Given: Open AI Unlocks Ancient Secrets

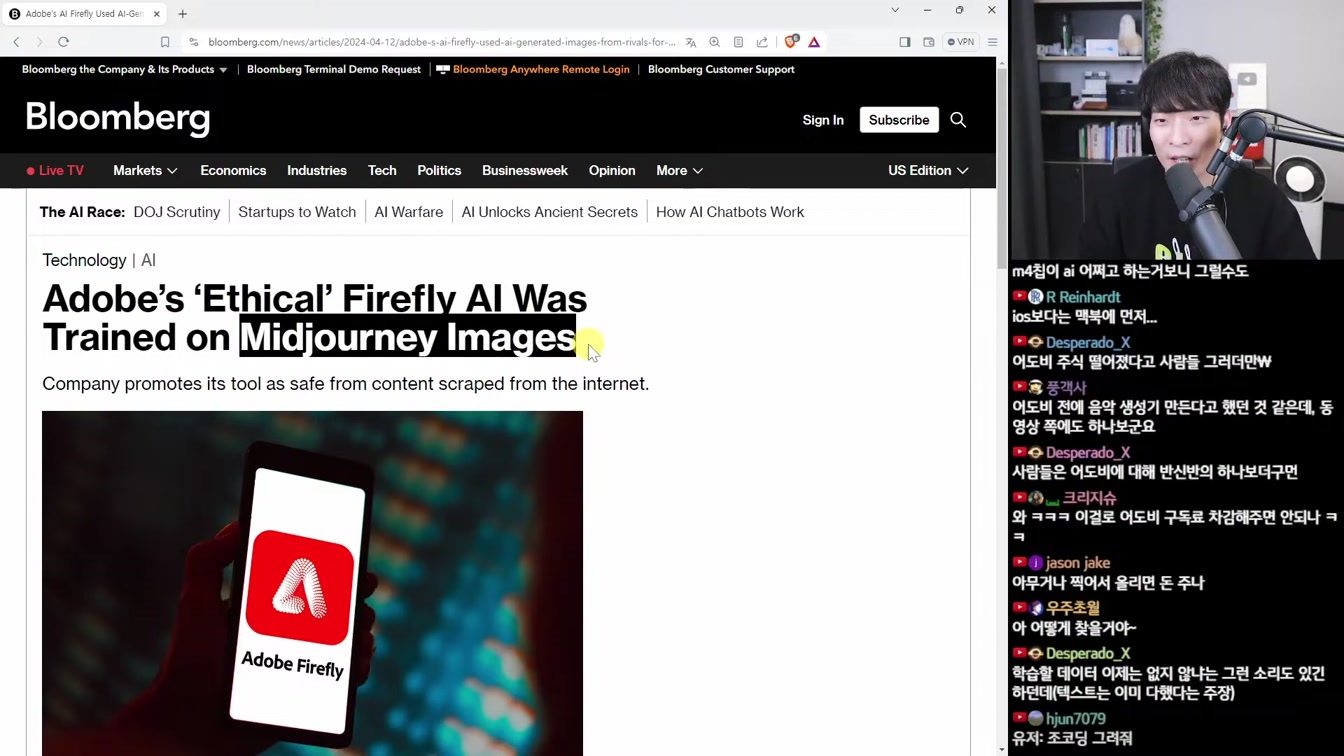Looking at the screenshot, I should 550,212.
